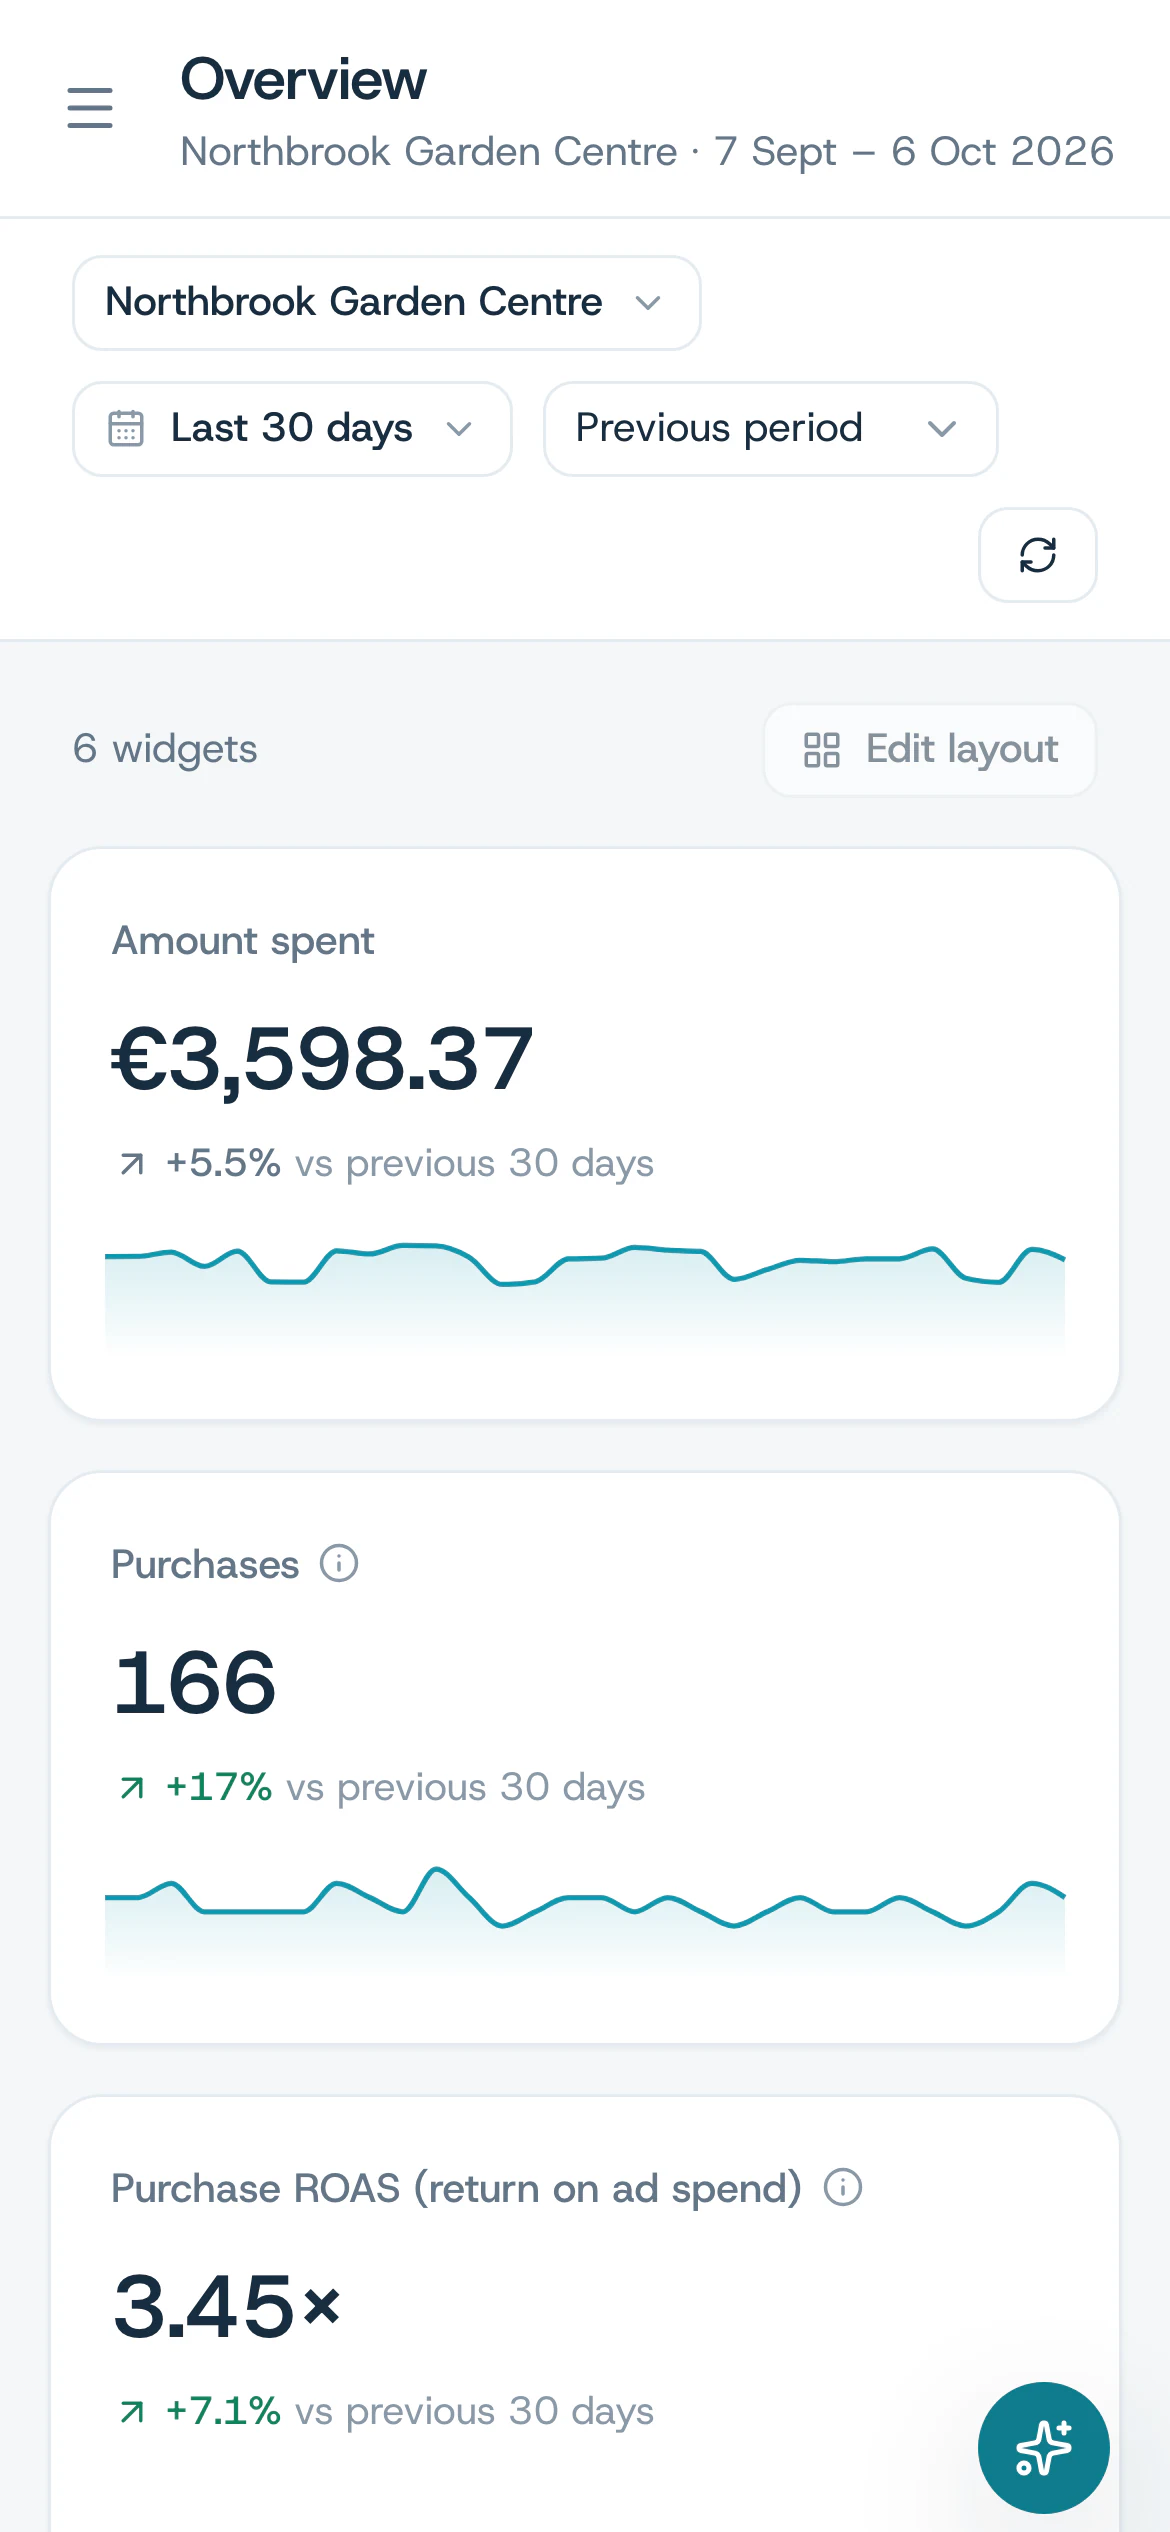Select the 3.45× ROAS value
Viewport: 1170px width, 2532px height.
click(x=227, y=2306)
